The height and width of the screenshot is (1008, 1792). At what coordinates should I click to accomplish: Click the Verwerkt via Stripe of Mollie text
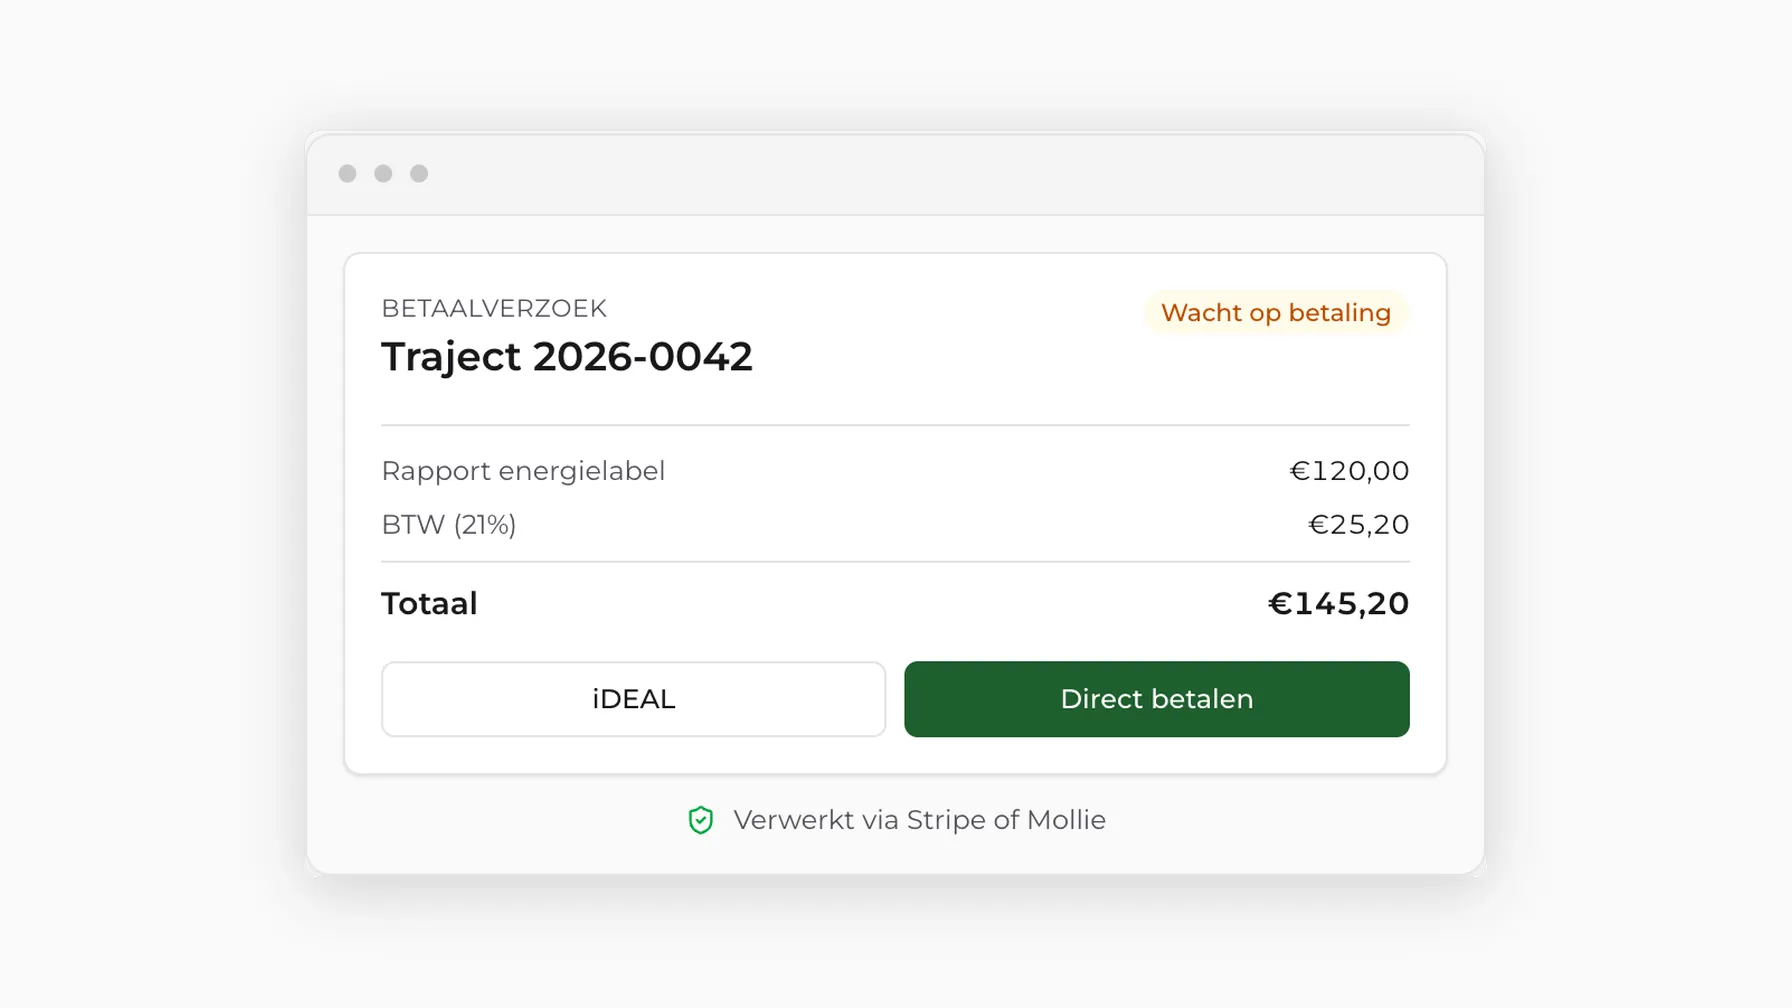pyautogui.click(x=919, y=820)
